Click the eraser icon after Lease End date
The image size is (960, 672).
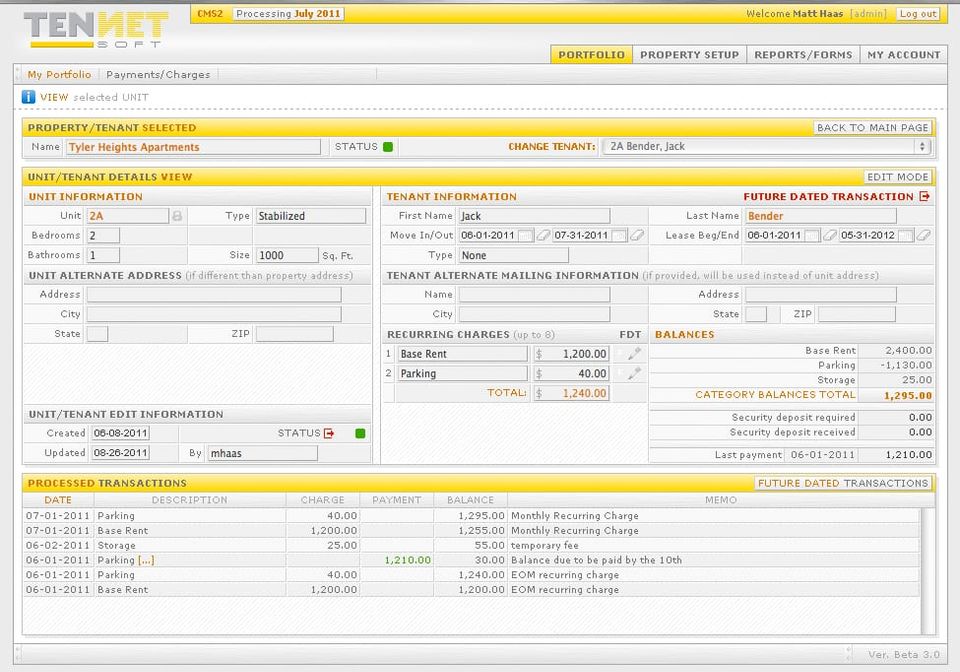tap(924, 236)
